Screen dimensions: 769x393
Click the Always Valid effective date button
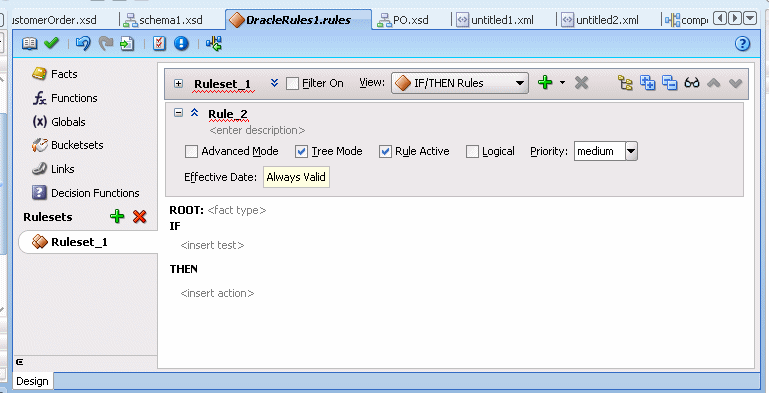point(296,177)
